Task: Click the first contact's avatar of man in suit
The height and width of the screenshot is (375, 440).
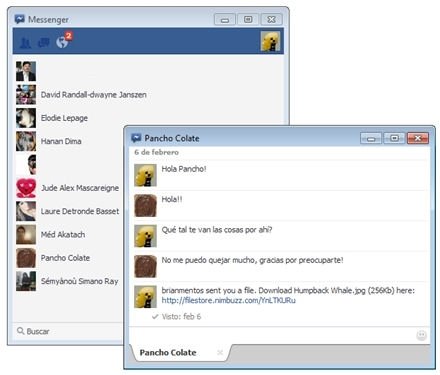Action: [26, 71]
